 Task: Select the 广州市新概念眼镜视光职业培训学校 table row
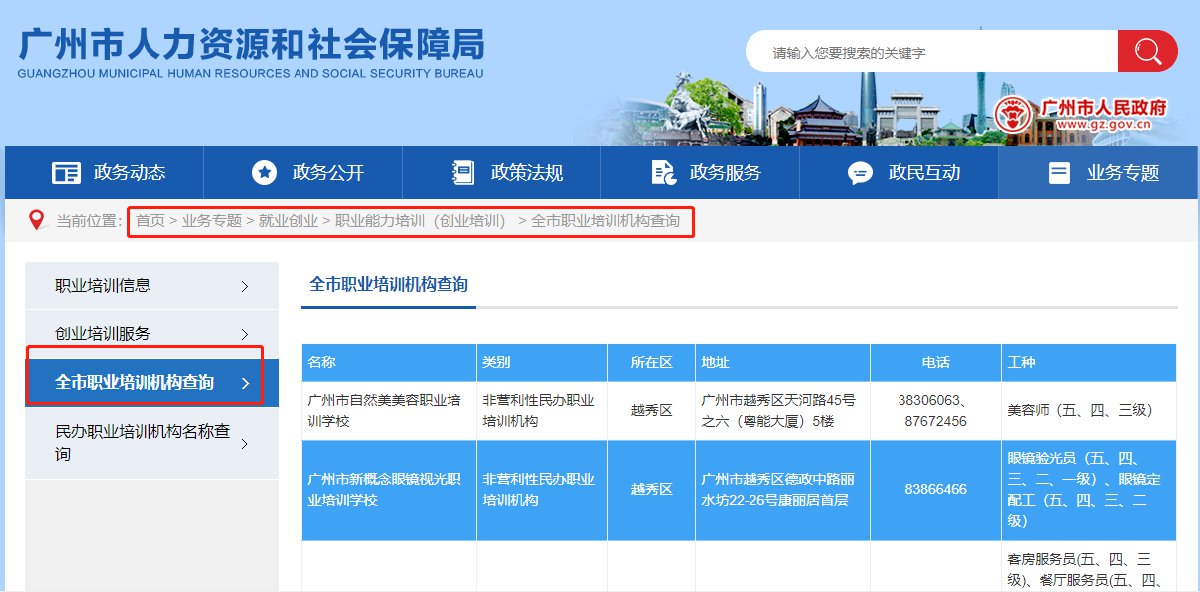[x=384, y=490]
